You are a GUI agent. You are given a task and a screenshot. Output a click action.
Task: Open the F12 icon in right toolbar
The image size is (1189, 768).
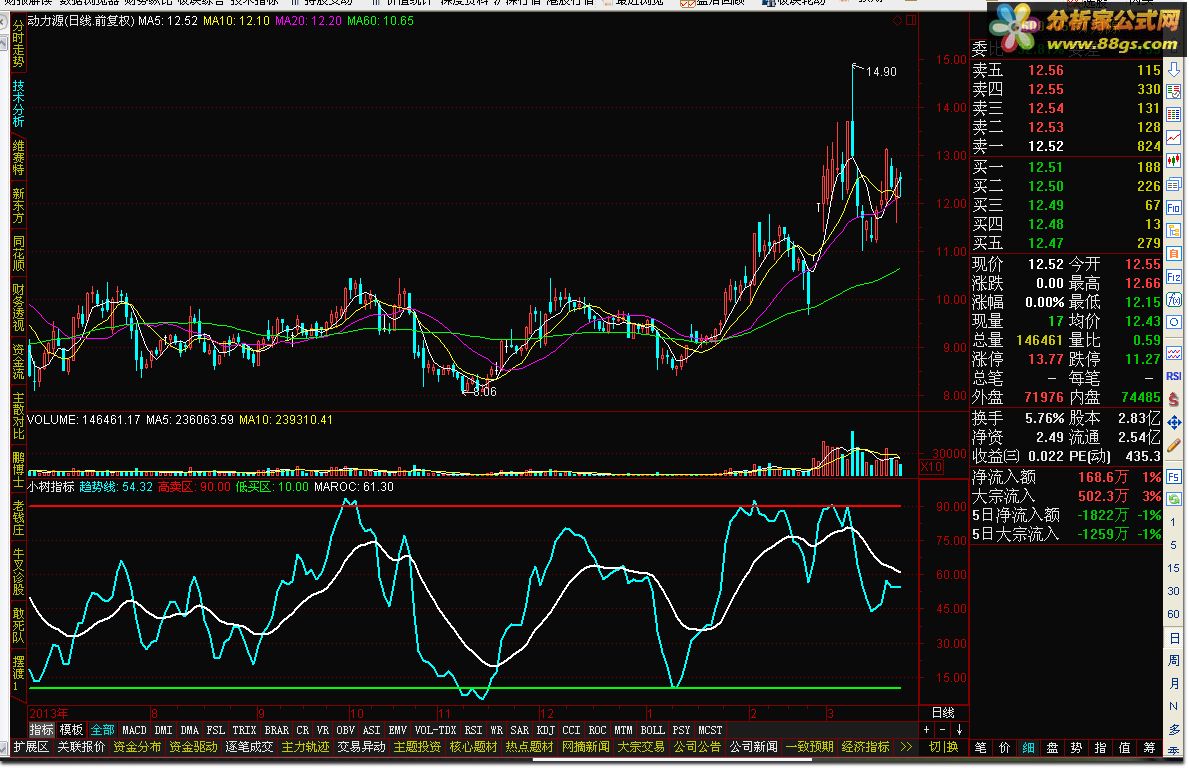click(1174, 277)
